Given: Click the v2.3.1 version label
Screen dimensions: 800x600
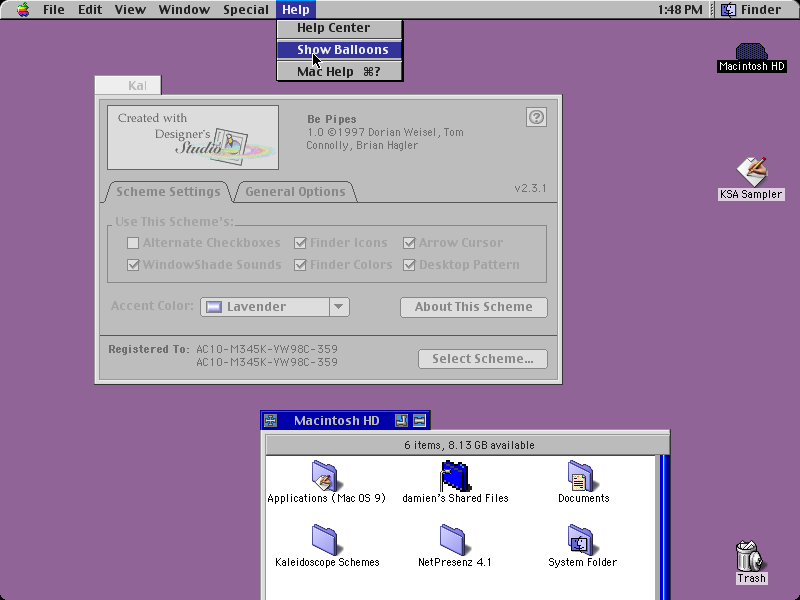Looking at the screenshot, I should [x=530, y=188].
